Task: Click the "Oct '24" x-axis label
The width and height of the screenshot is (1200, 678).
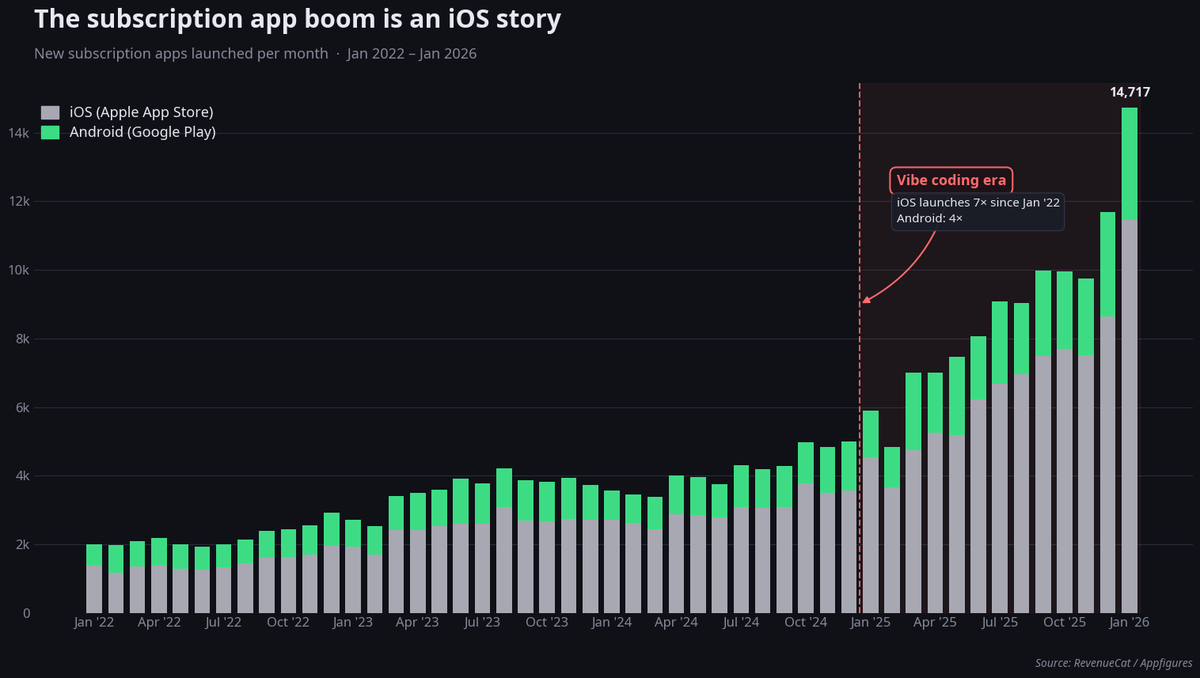Action: 806,623
